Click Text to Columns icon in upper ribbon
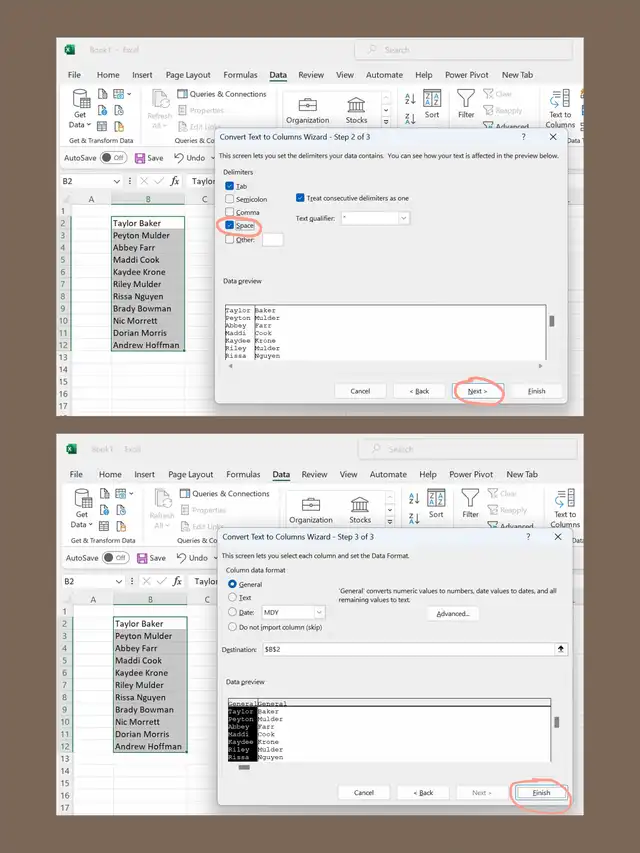 coord(560,104)
